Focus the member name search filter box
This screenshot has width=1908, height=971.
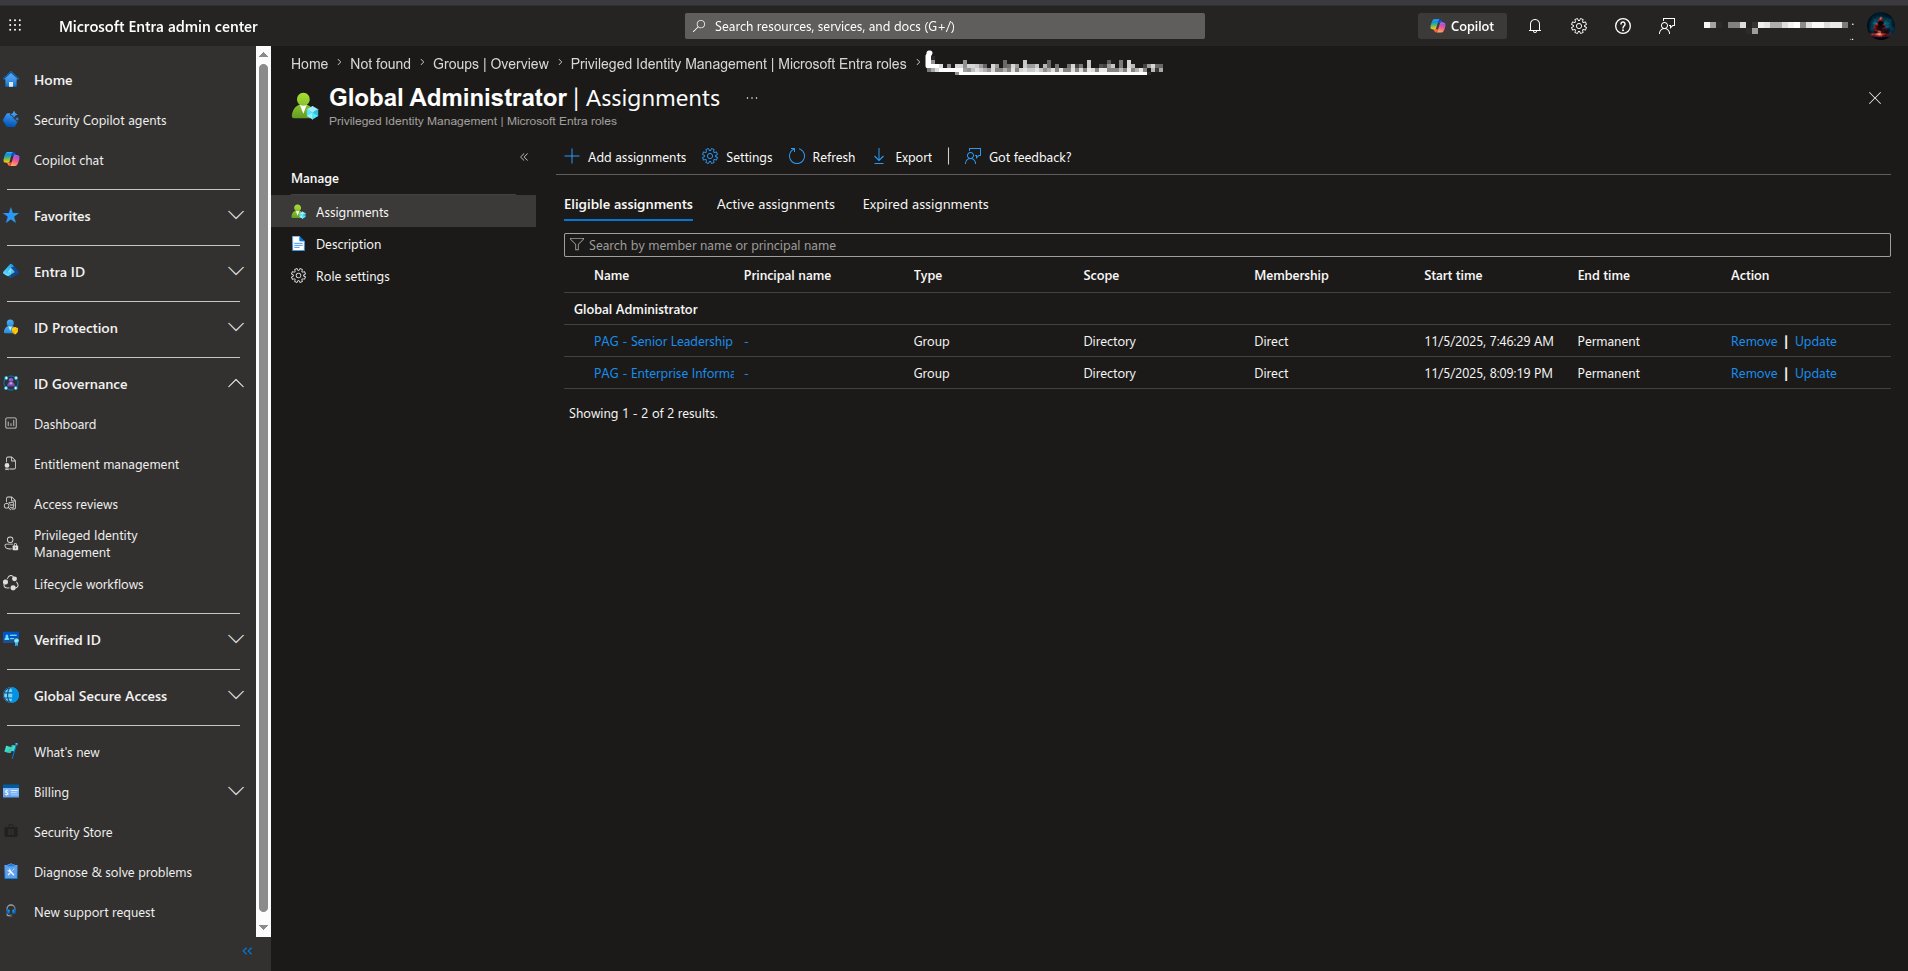[x=1227, y=245]
